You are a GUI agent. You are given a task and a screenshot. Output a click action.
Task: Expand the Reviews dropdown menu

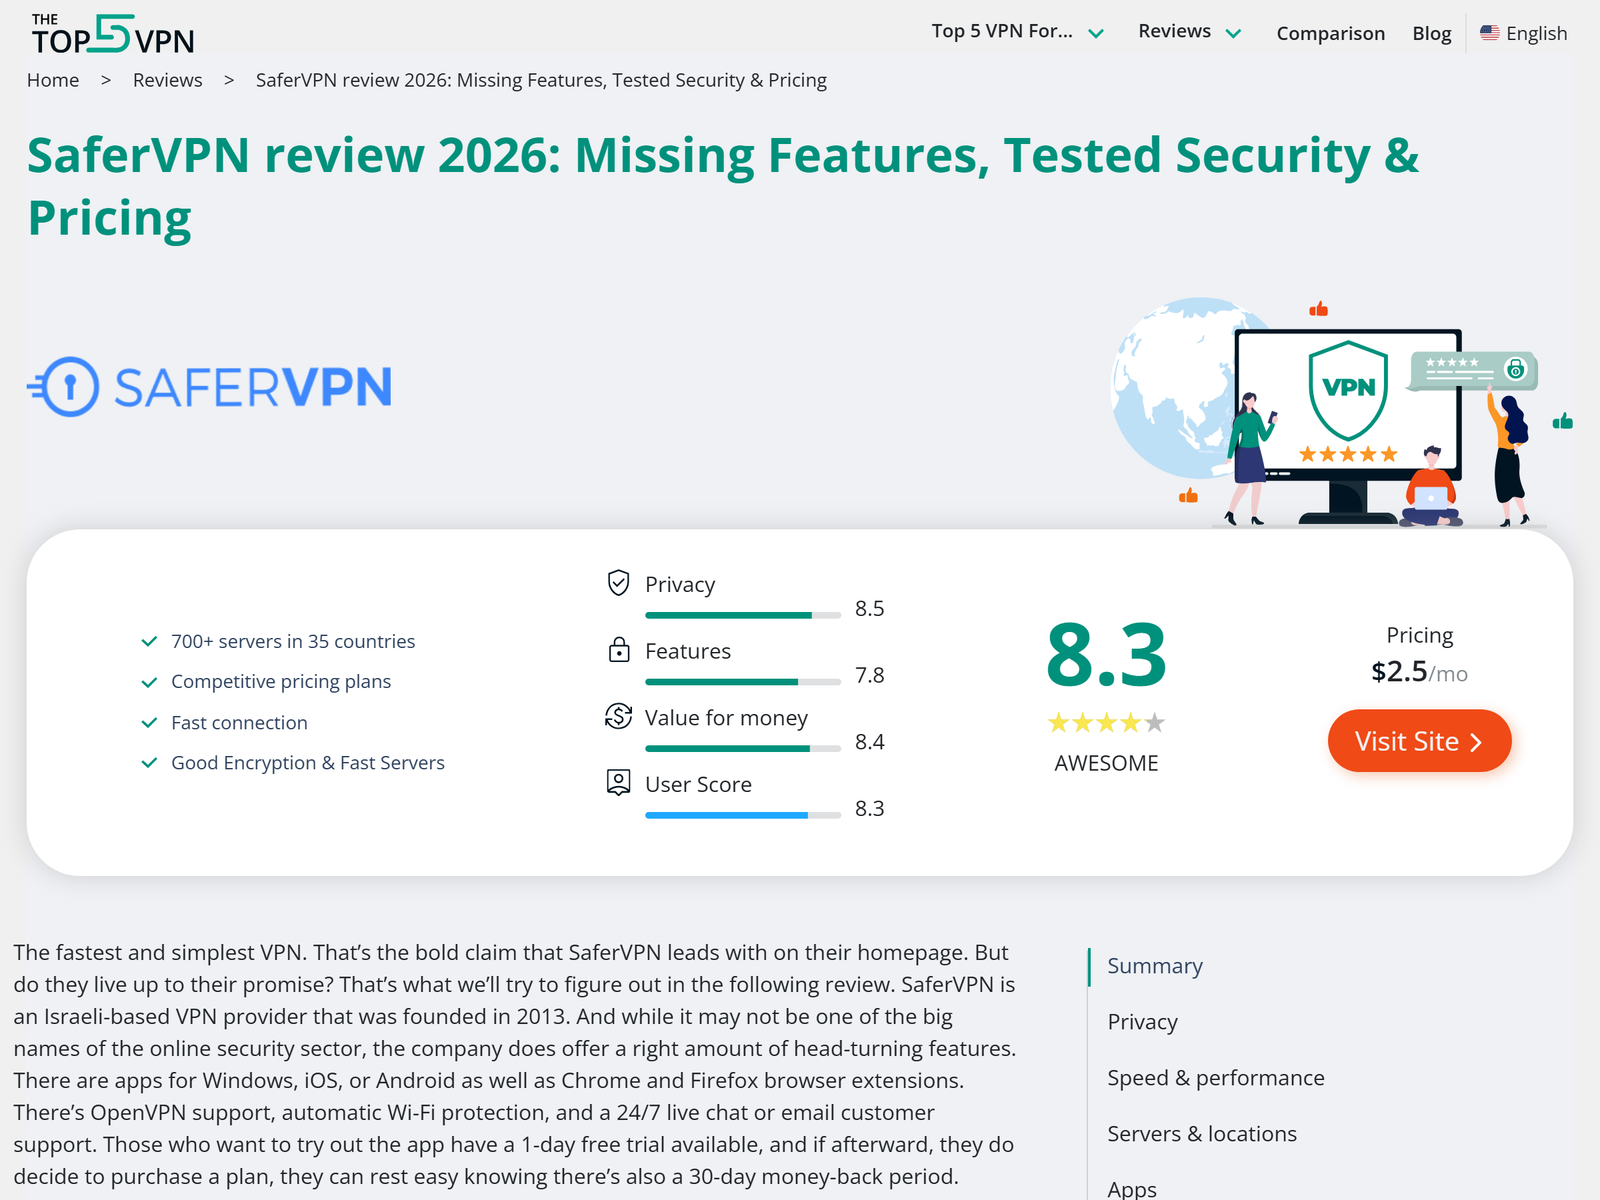(1189, 32)
